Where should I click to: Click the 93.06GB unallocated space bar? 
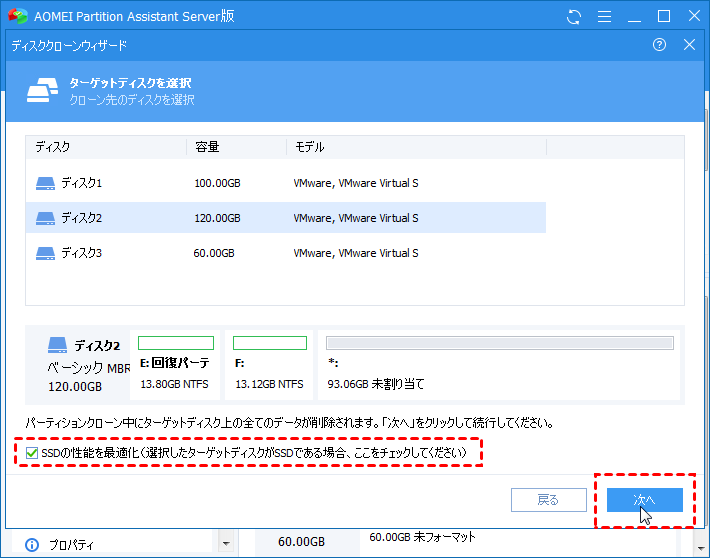click(500, 343)
